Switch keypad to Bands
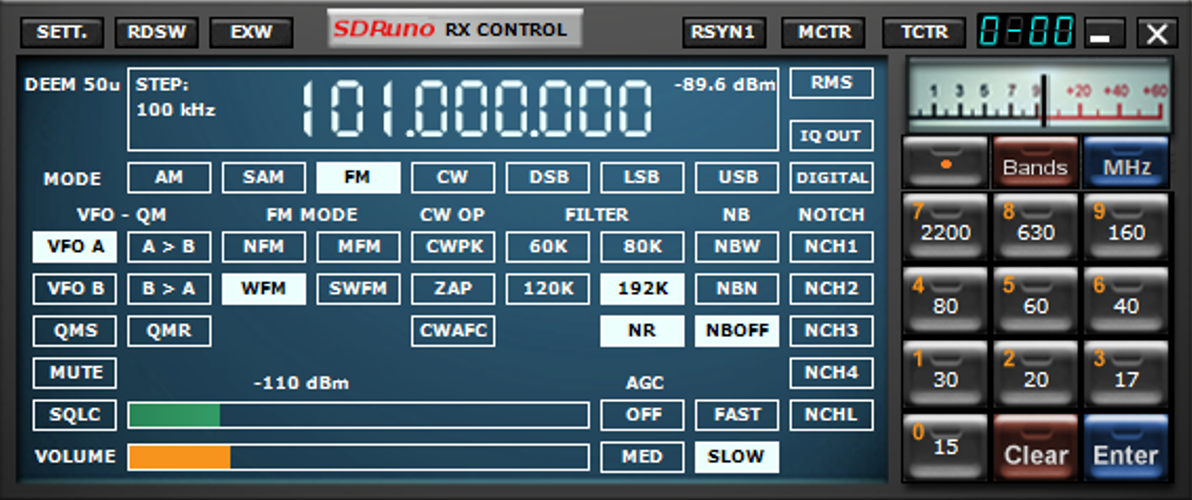Image resolution: width=1192 pixels, height=500 pixels. [1035, 162]
